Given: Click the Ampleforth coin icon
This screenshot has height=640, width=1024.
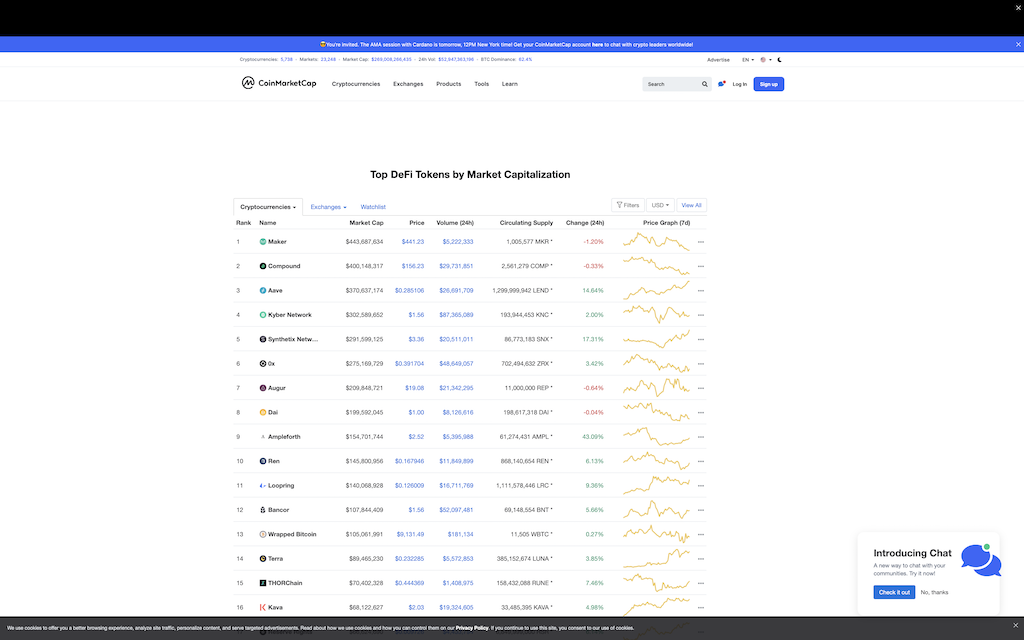Looking at the screenshot, I should pos(263,437).
